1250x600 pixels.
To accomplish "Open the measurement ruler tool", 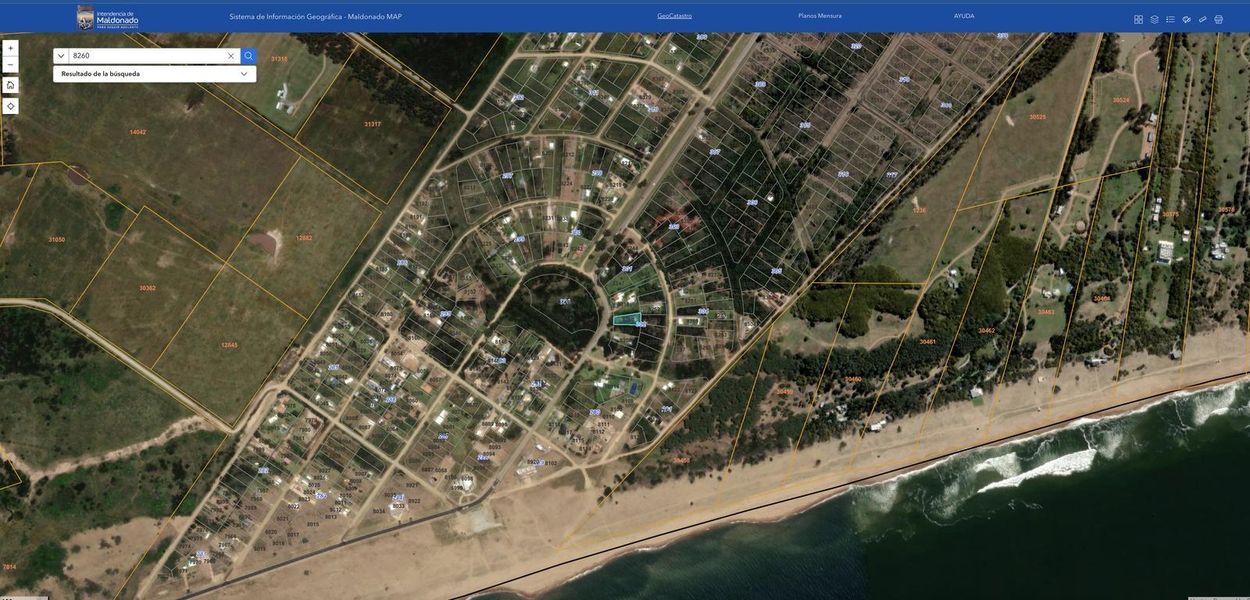I will click(1202, 19).
